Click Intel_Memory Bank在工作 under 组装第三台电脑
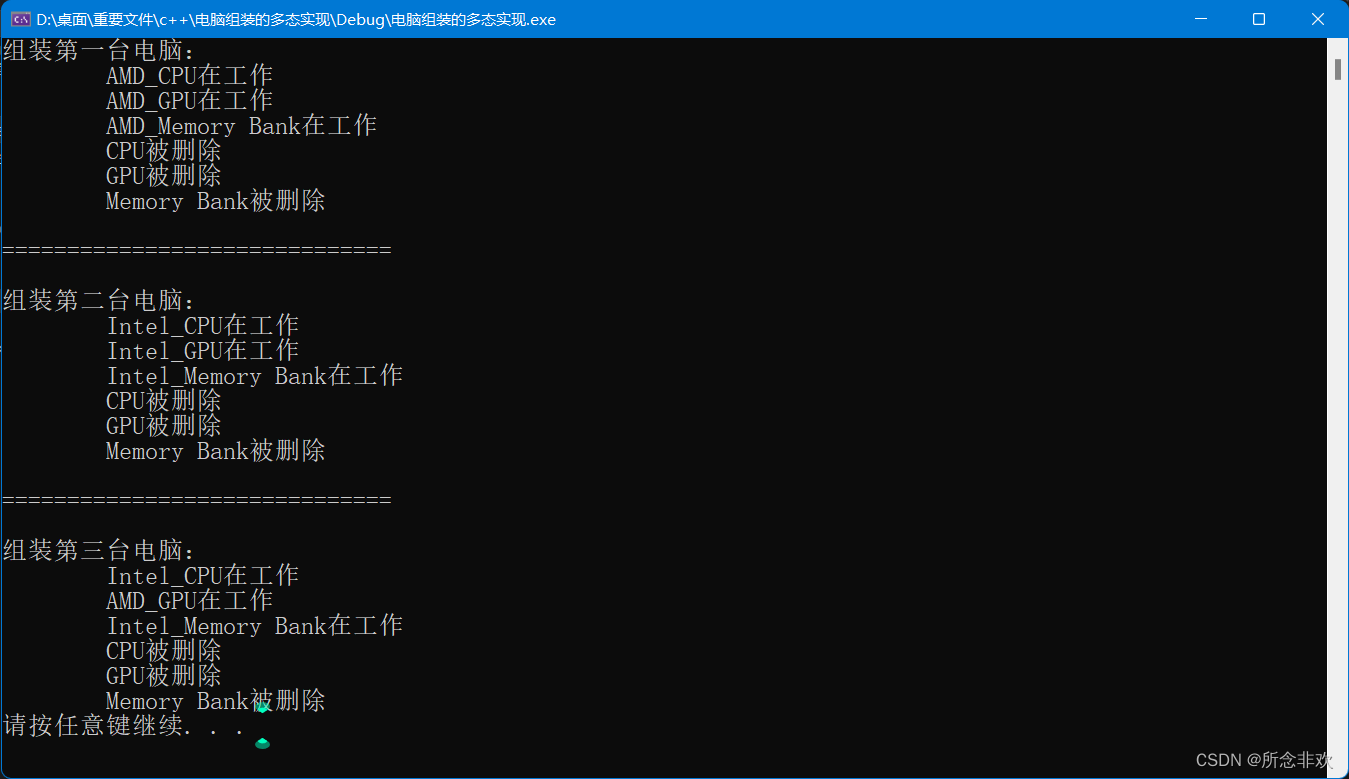The image size is (1349, 779). pos(255,626)
